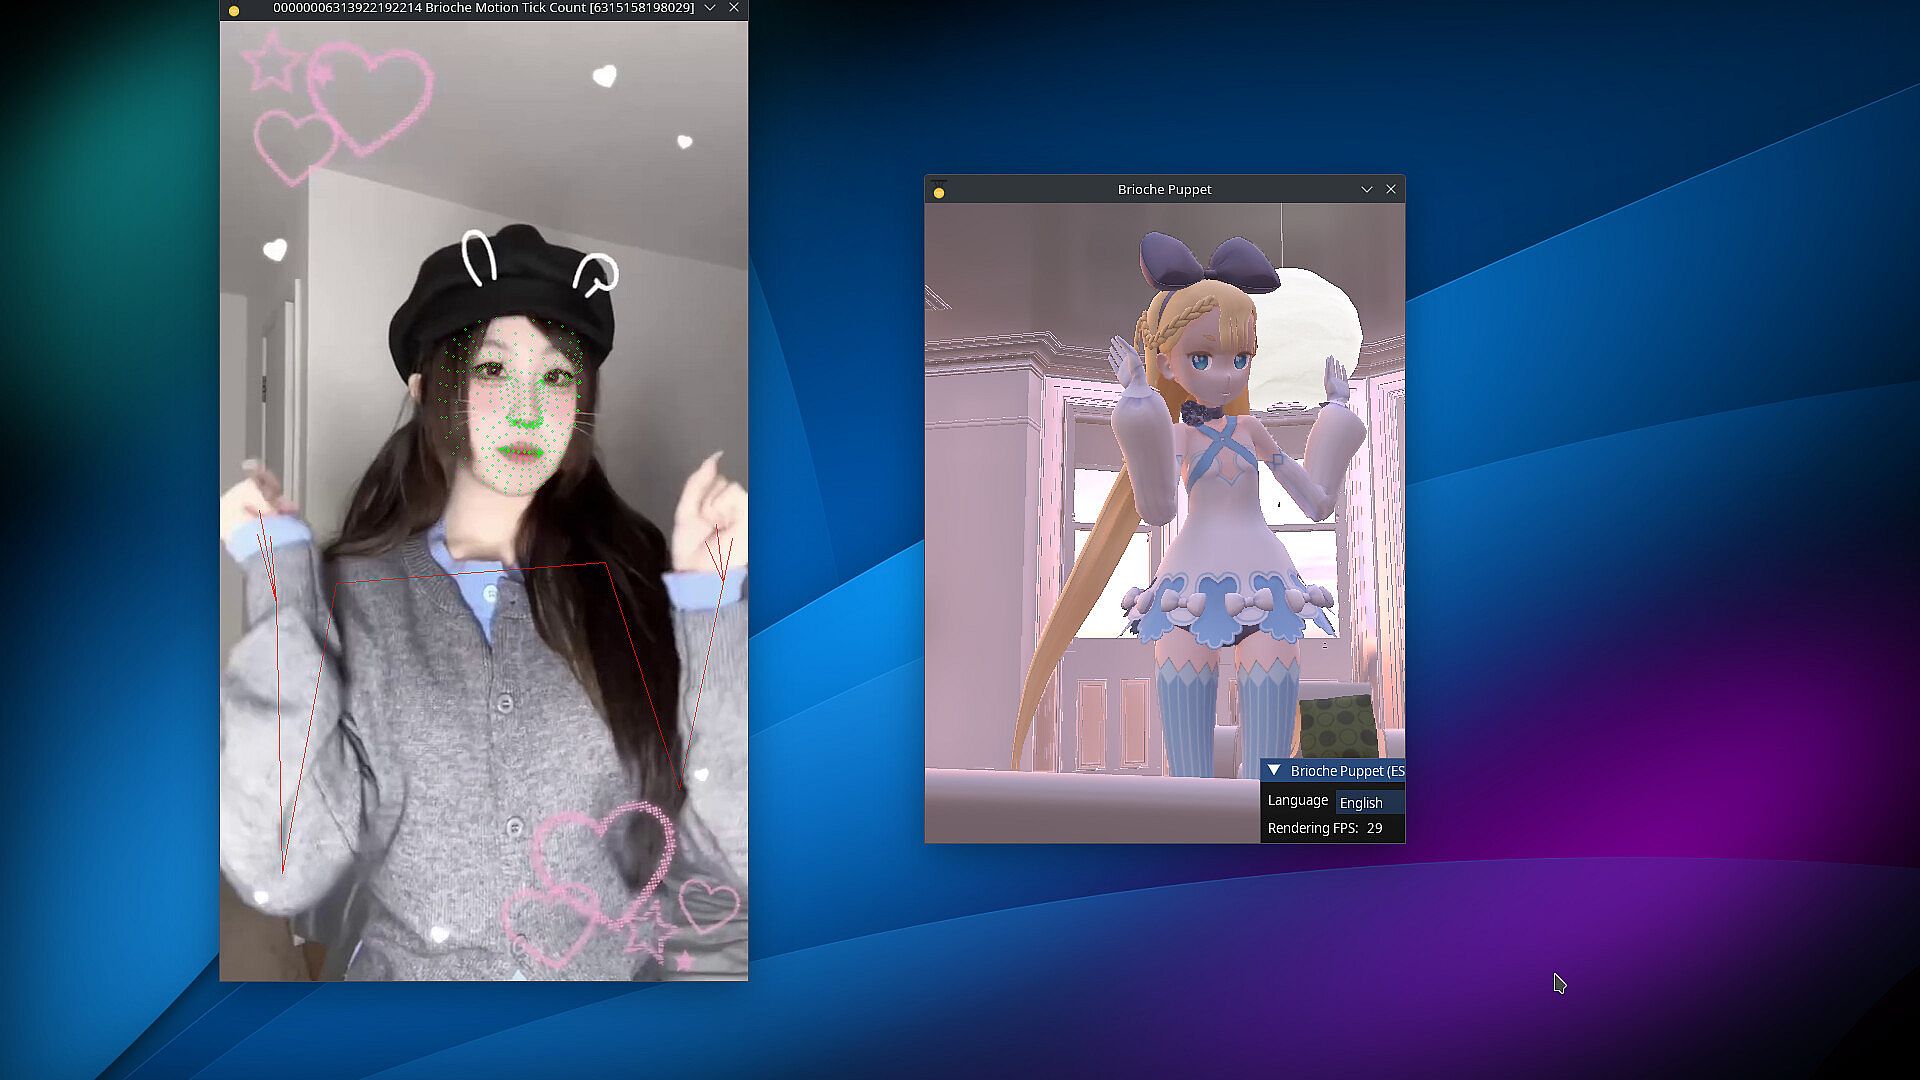Click the Brioche Motion window app icon
Viewport: 1920px width, 1080px height.
pos(234,10)
